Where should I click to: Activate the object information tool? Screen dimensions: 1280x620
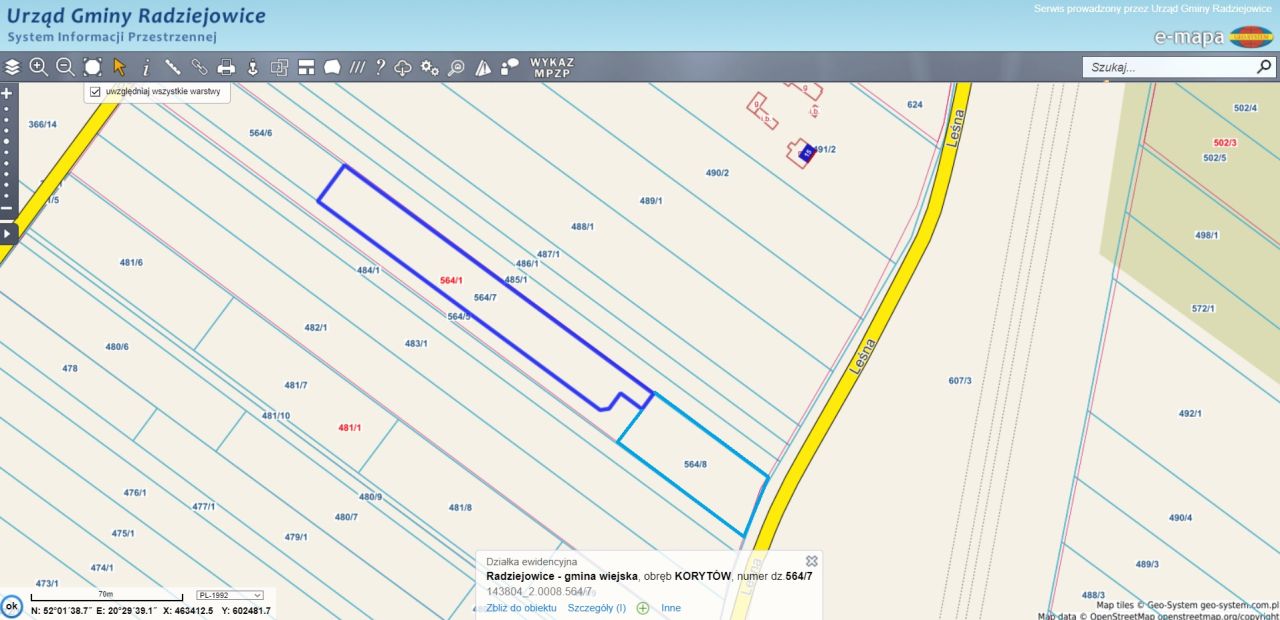coord(146,67)
